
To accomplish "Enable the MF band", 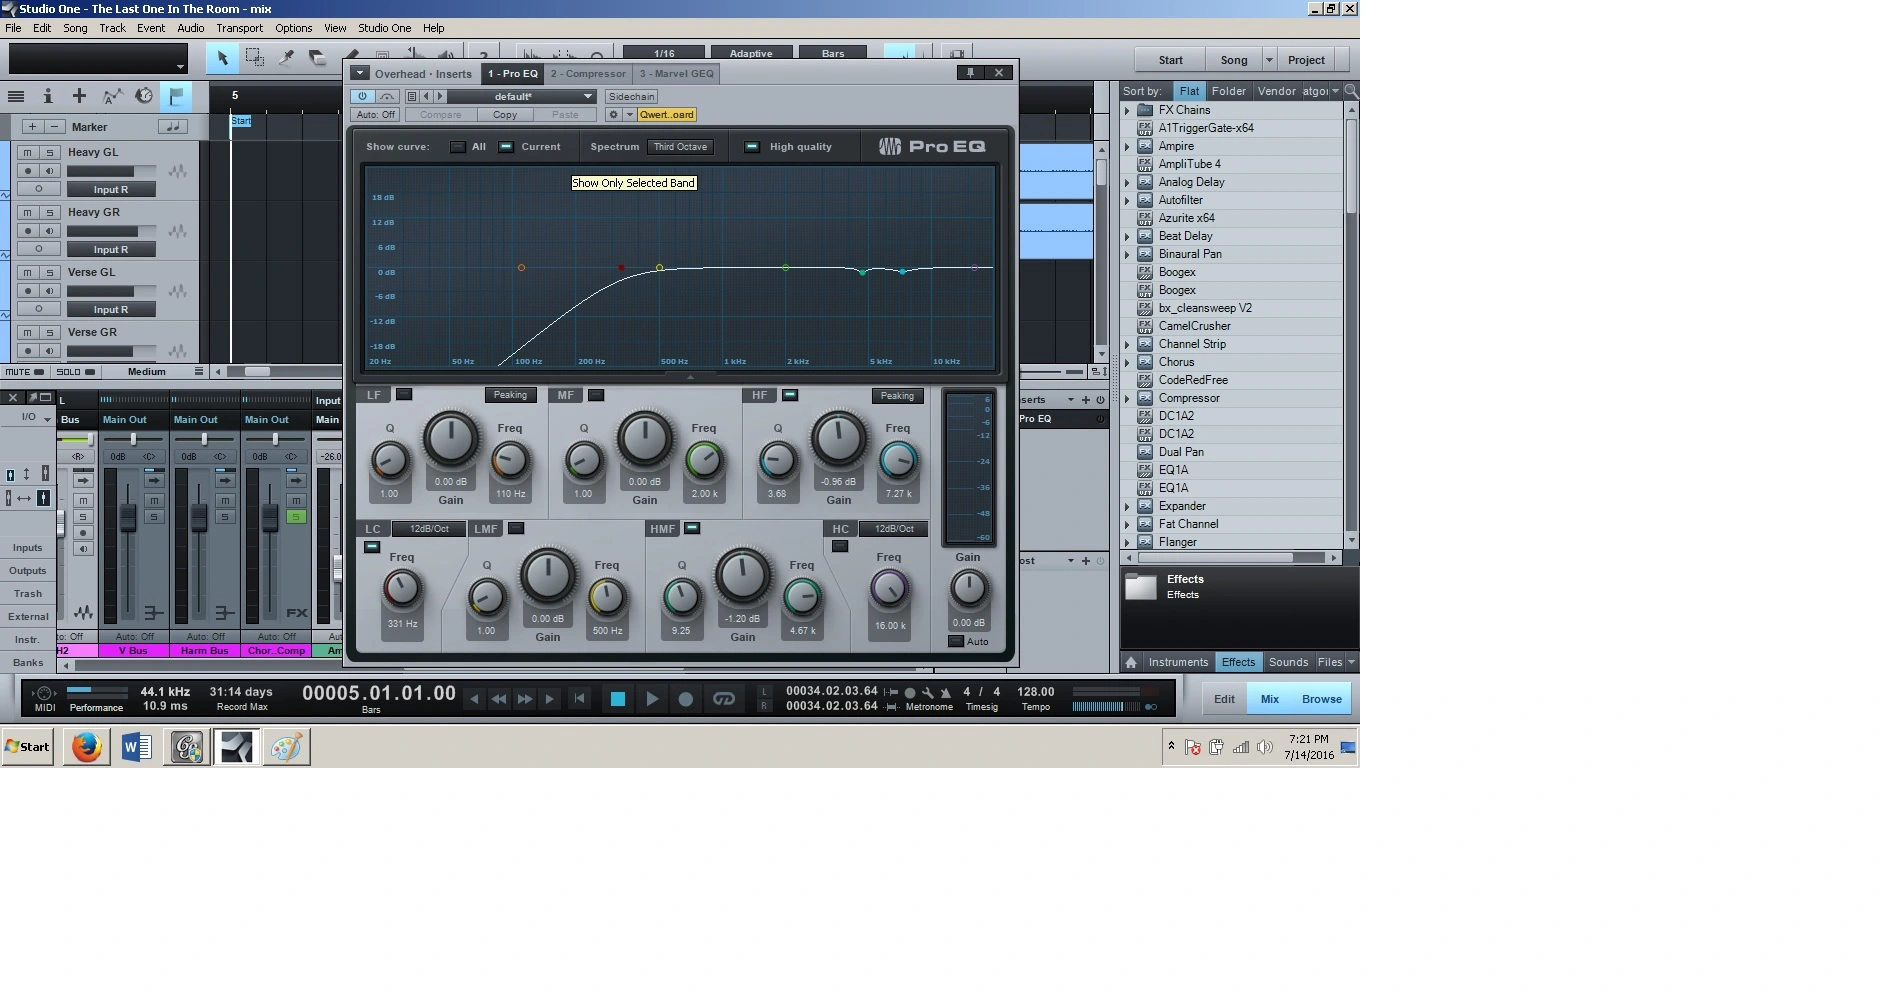I will pos(596,395).
